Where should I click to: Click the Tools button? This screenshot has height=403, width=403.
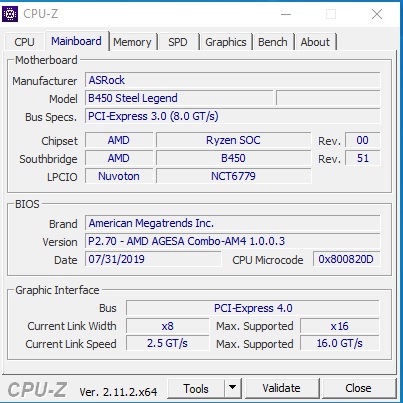coord(196,388)
